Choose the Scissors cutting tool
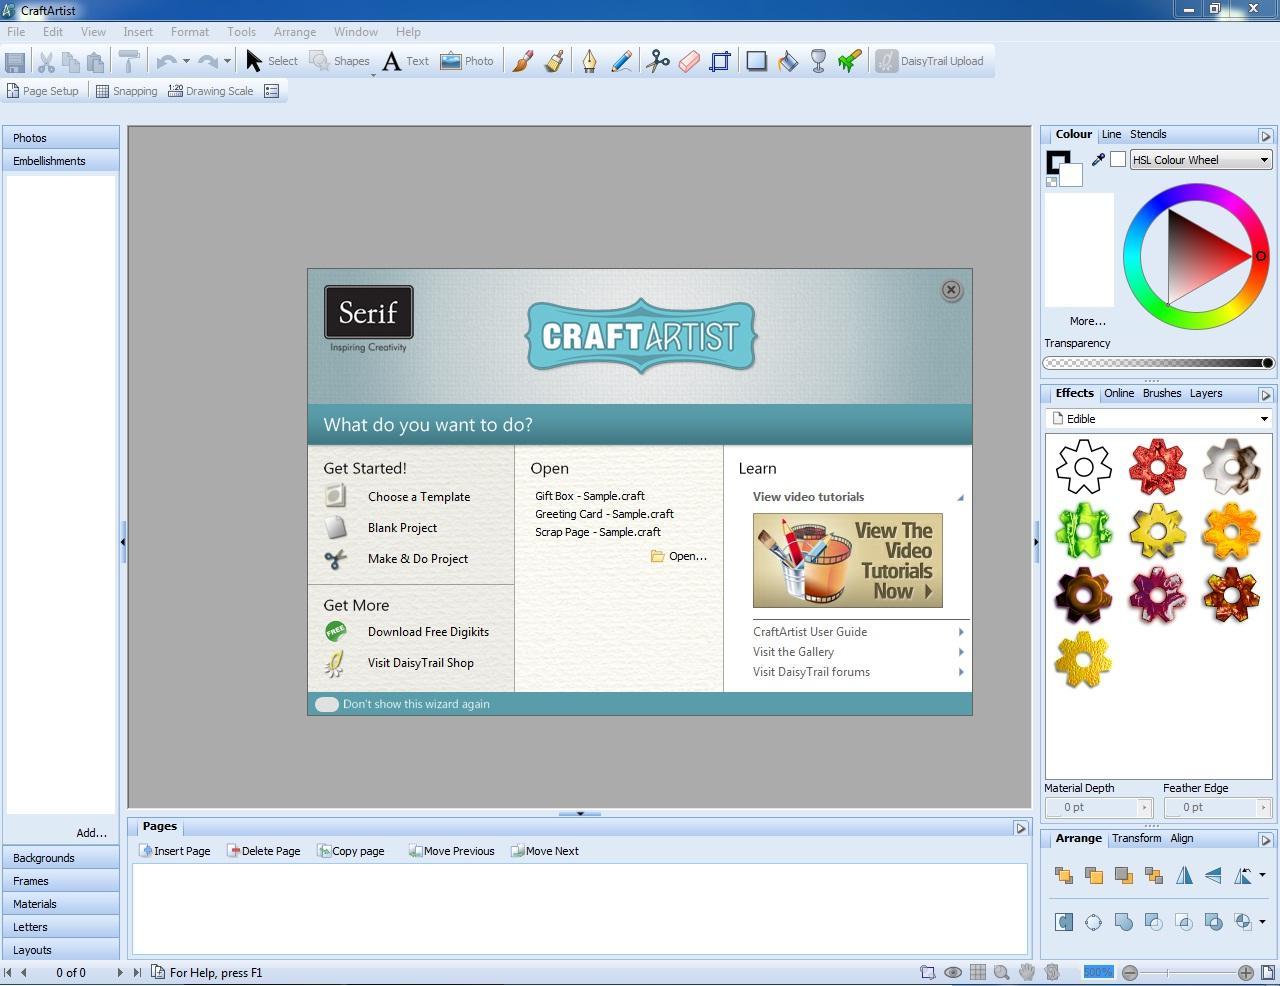This screenshot has height=986, width=1280. (x=657, y=61)
